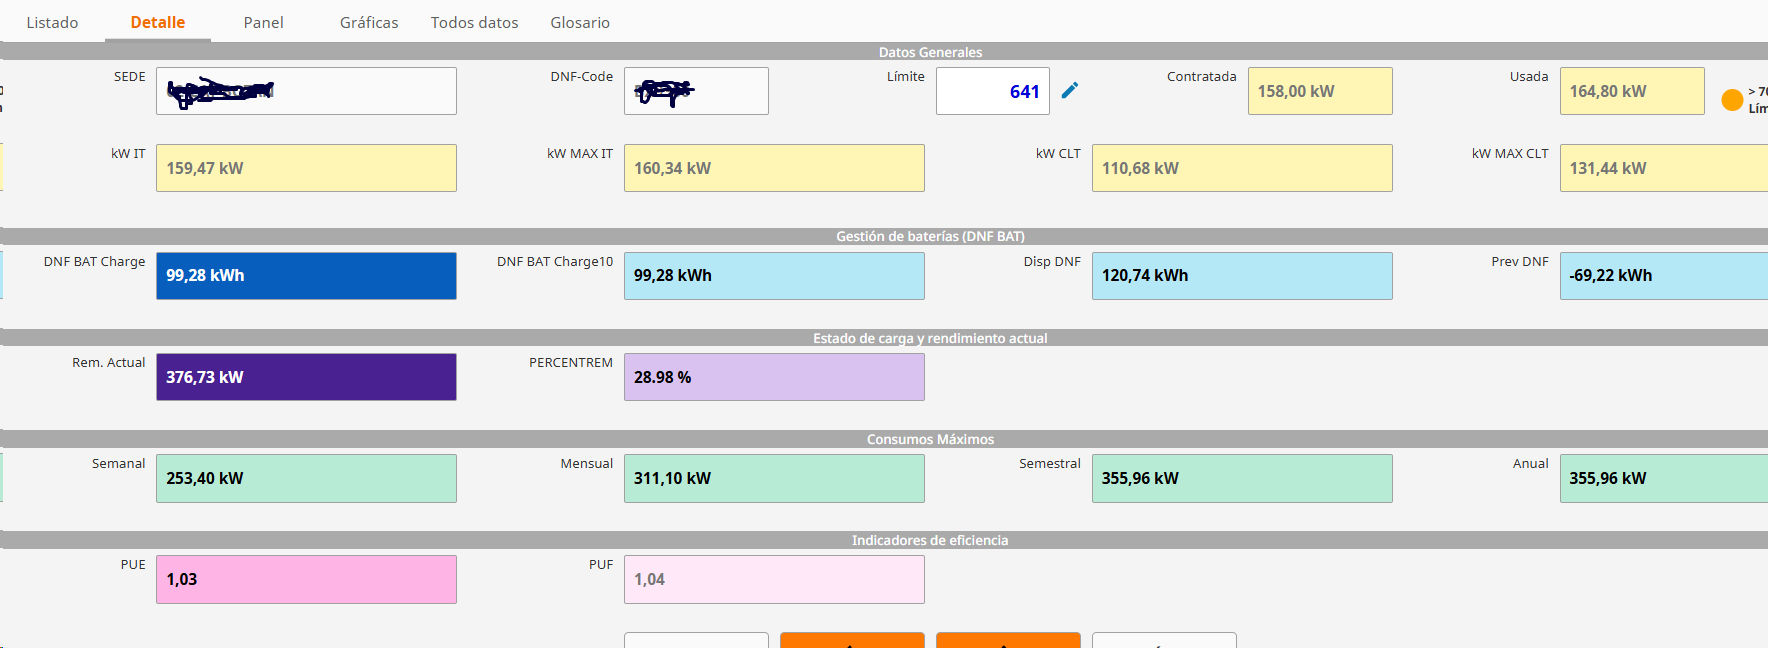Select the Disp DNF value 120,74 kWh

tap(1242, 276)
